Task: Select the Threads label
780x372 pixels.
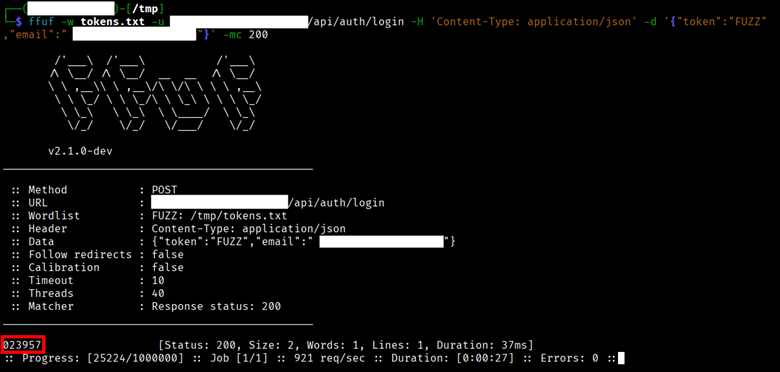Action: click(51, 293)
